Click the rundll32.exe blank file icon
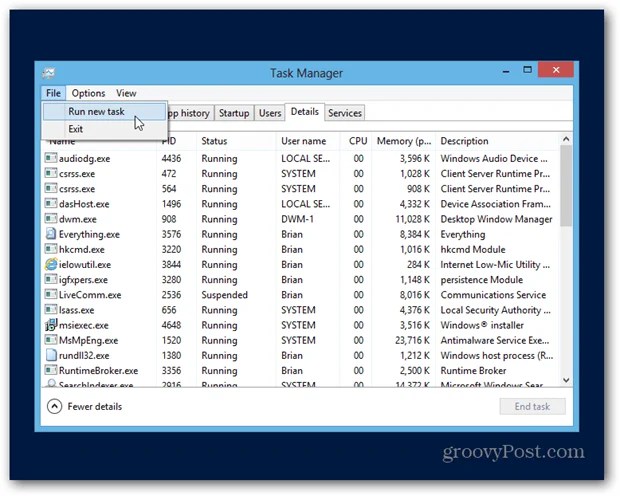 pos(51,355)
